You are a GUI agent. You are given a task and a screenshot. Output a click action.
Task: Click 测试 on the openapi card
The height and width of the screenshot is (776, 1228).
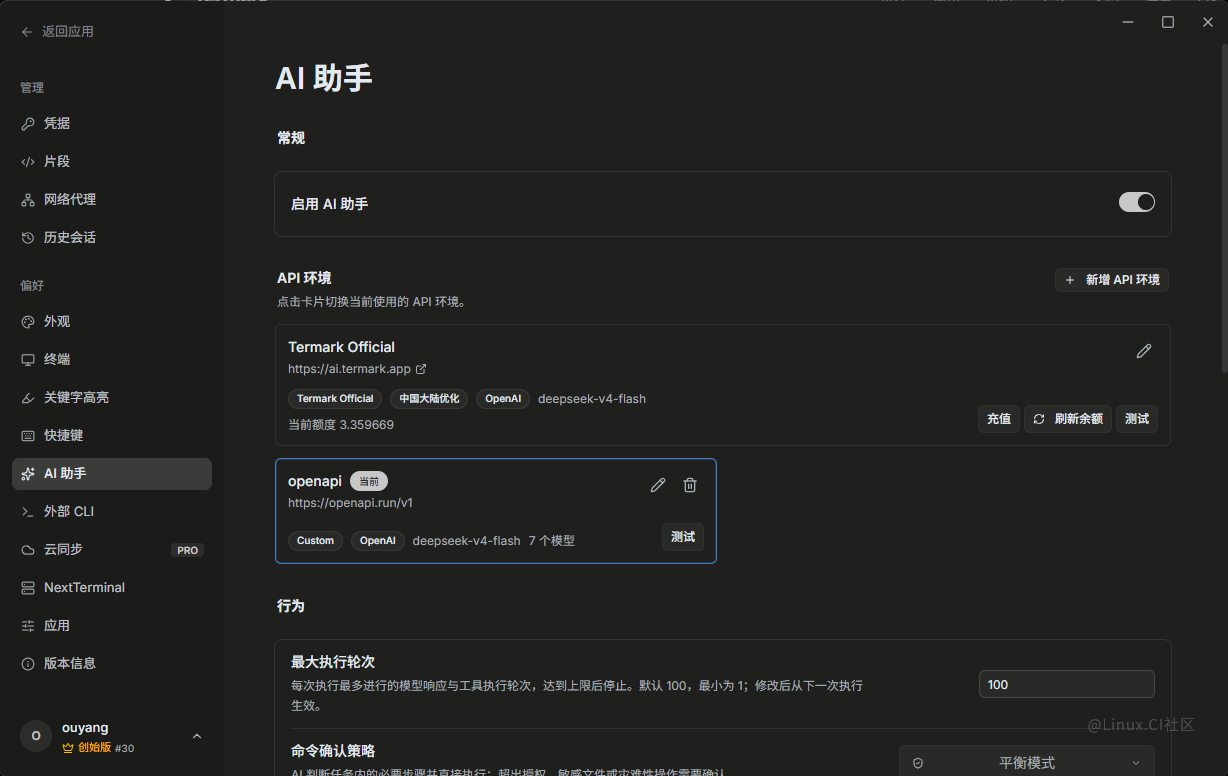pos(683,537)
